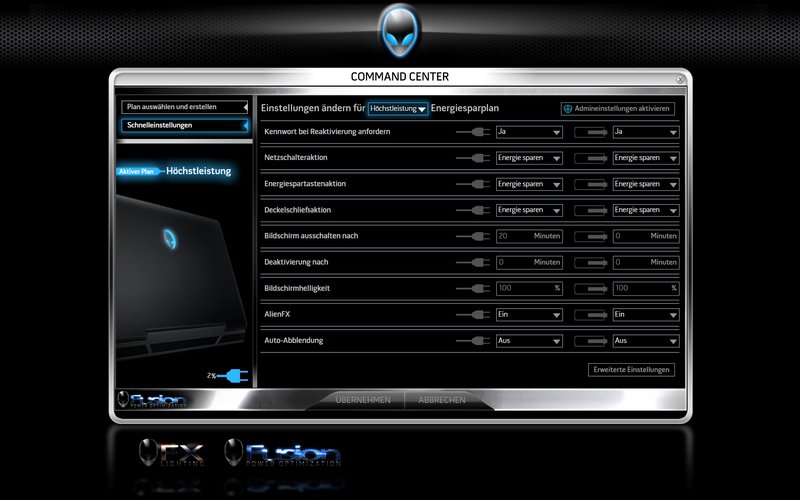Click battery icon in Energiespartastenaktion row
The image size is (800, 500).
click(x=591, y=185)
